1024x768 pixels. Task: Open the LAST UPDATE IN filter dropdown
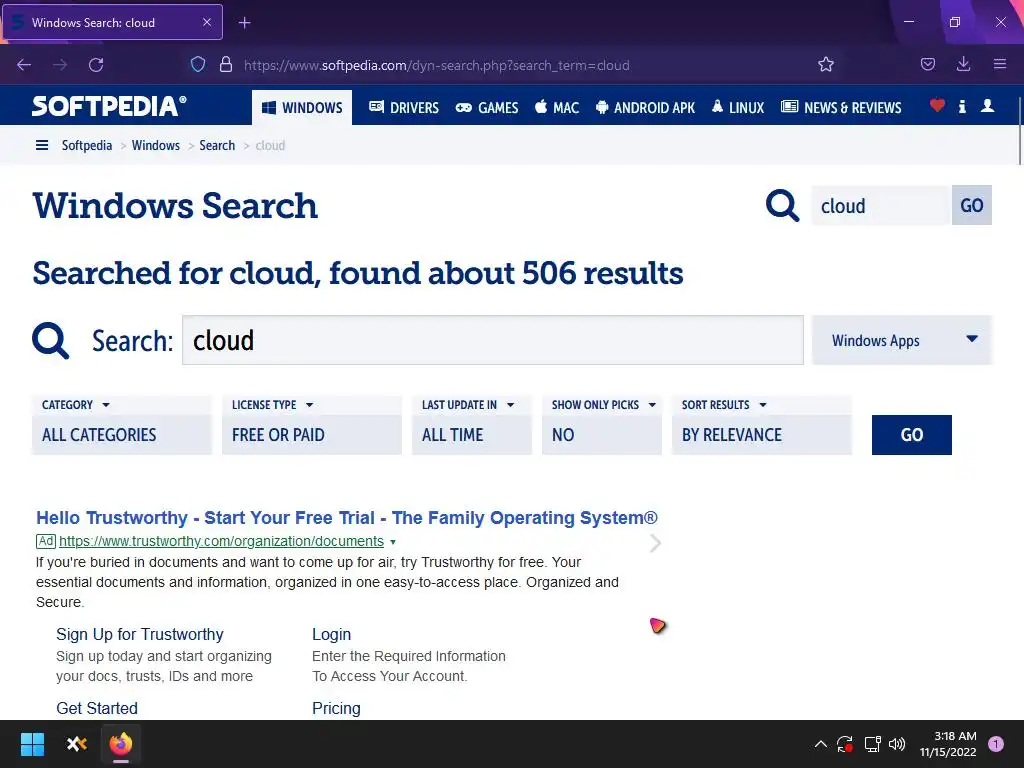tap(472, 424)
